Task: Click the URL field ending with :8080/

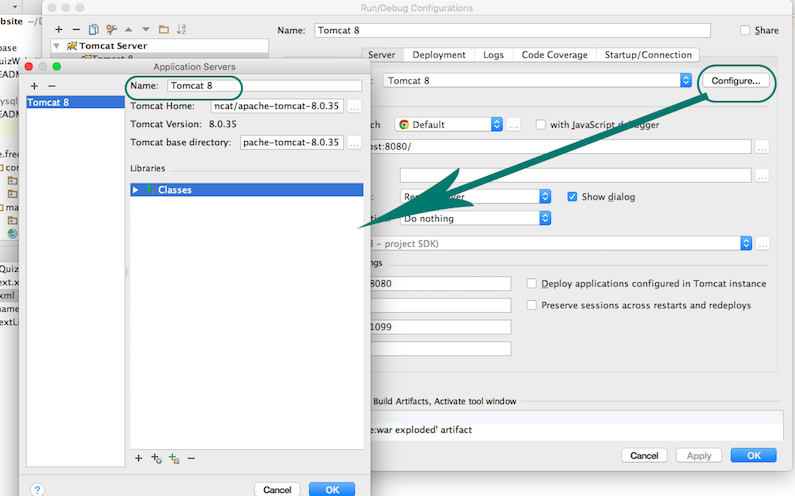Action: [x=560, y=147]
